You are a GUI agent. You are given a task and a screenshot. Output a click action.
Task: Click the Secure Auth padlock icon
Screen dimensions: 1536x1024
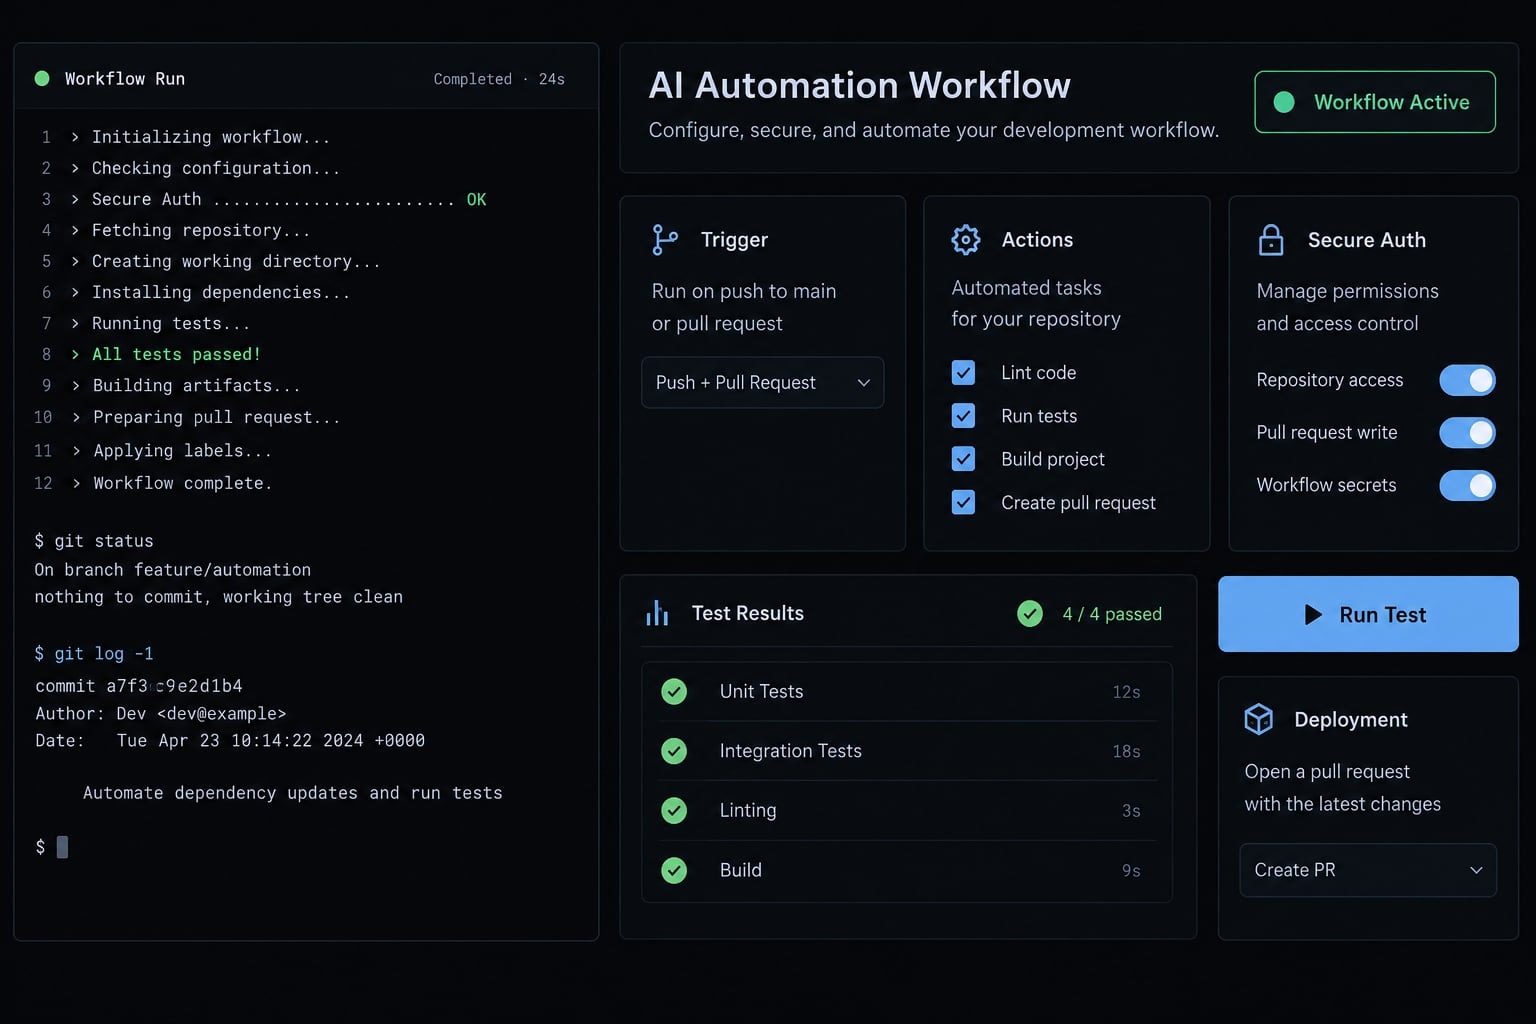pyautogui.click(x=1271, y=240)
